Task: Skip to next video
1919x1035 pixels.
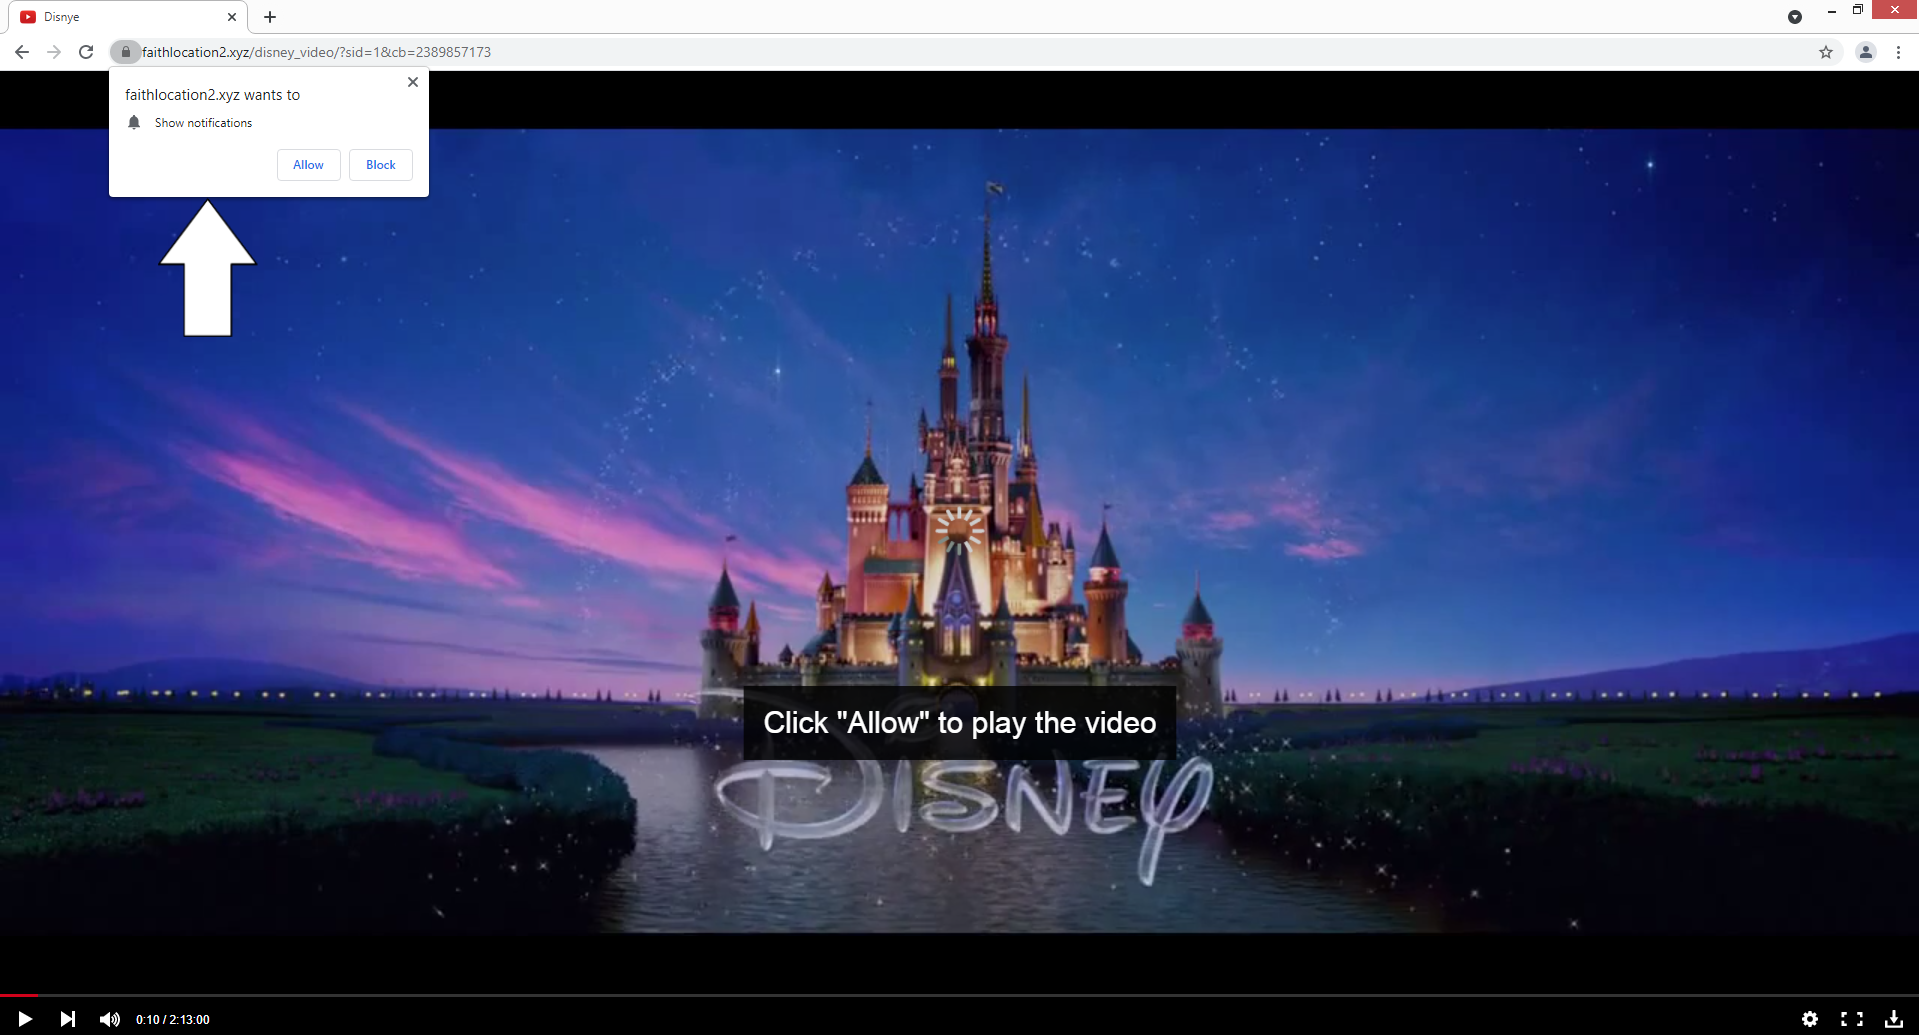Action: (67, 1019)
